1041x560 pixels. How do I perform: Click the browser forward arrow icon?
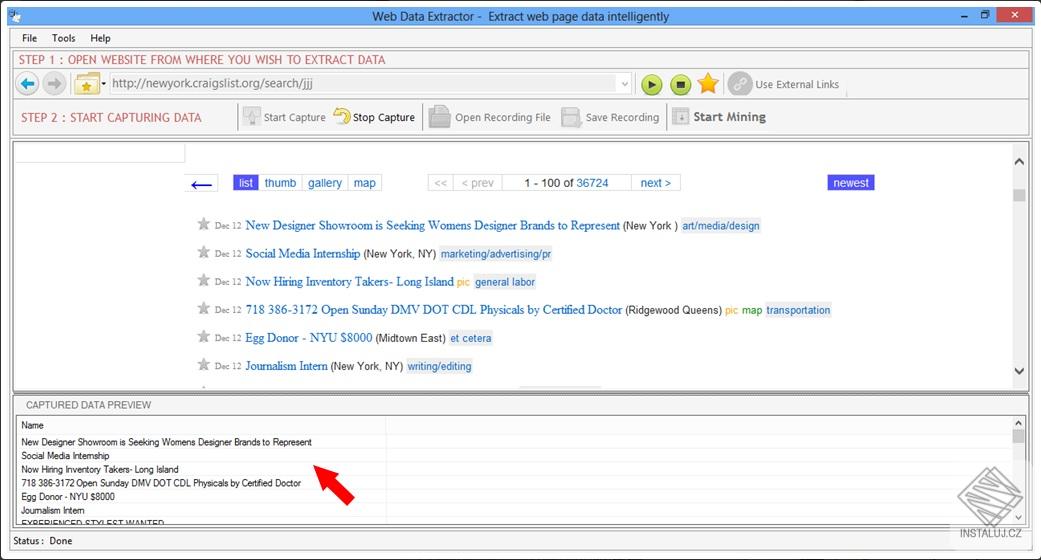pos(54,84)
